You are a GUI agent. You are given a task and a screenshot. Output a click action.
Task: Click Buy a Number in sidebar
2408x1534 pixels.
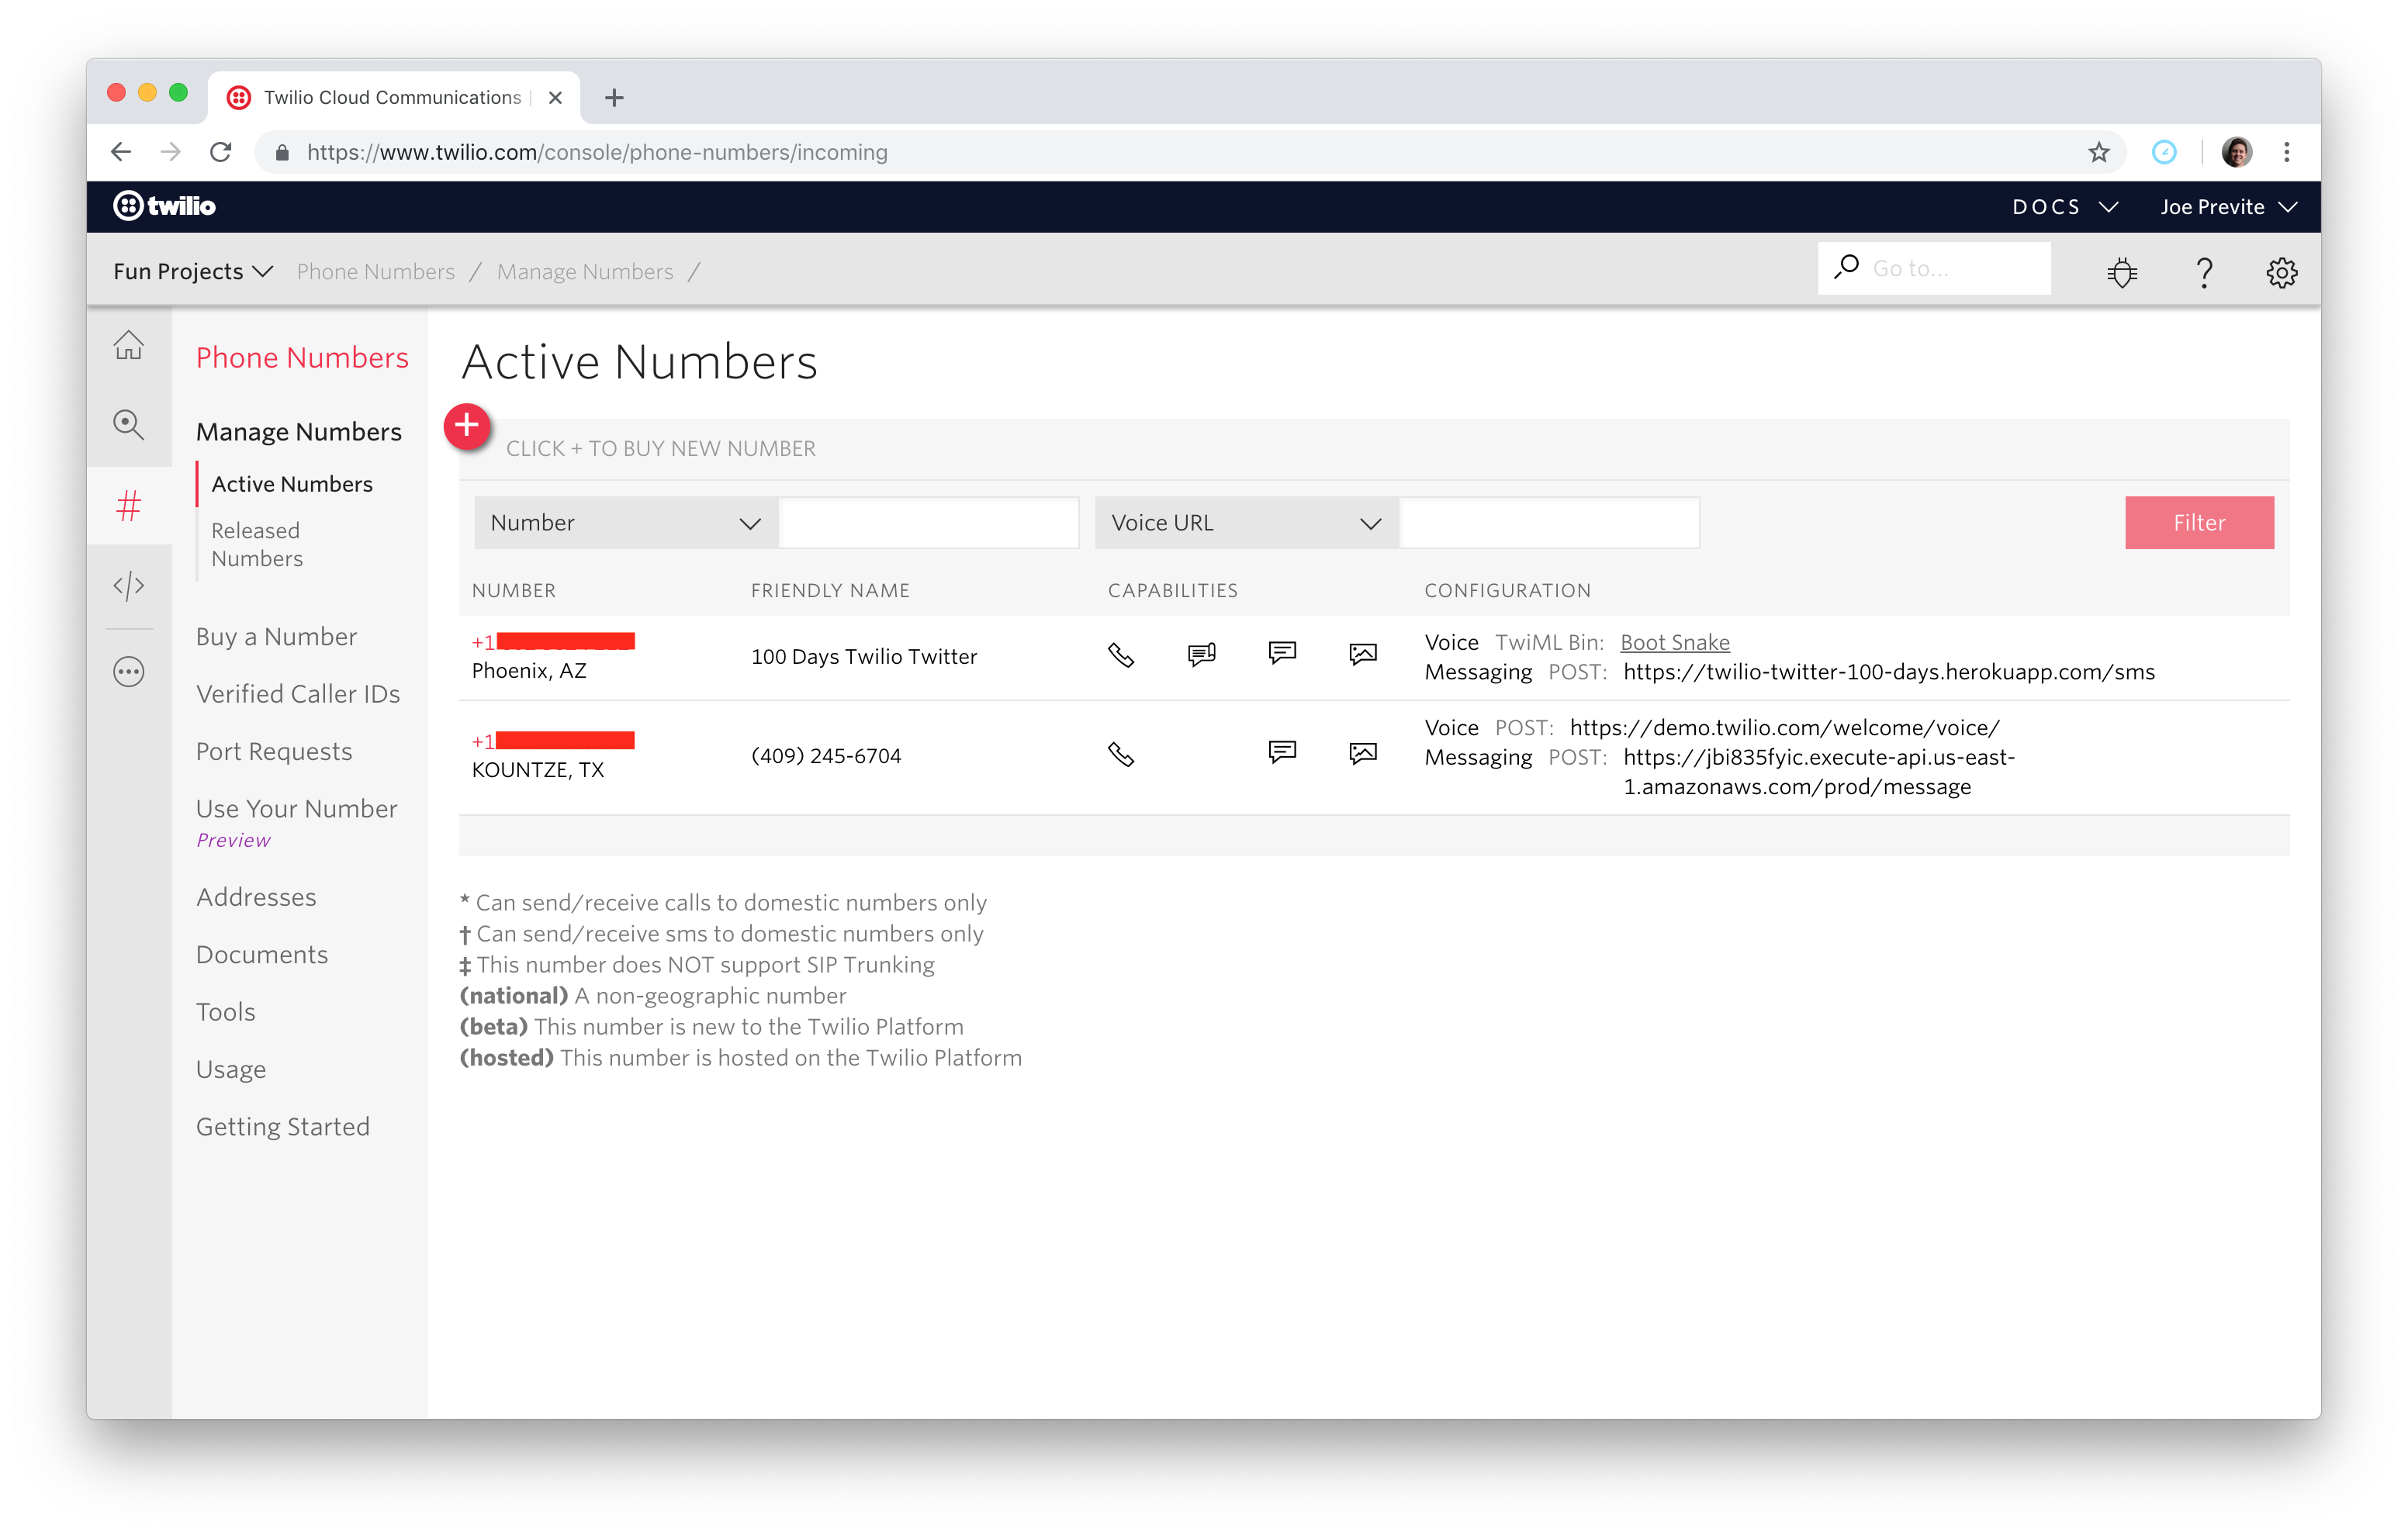point(277,634)
